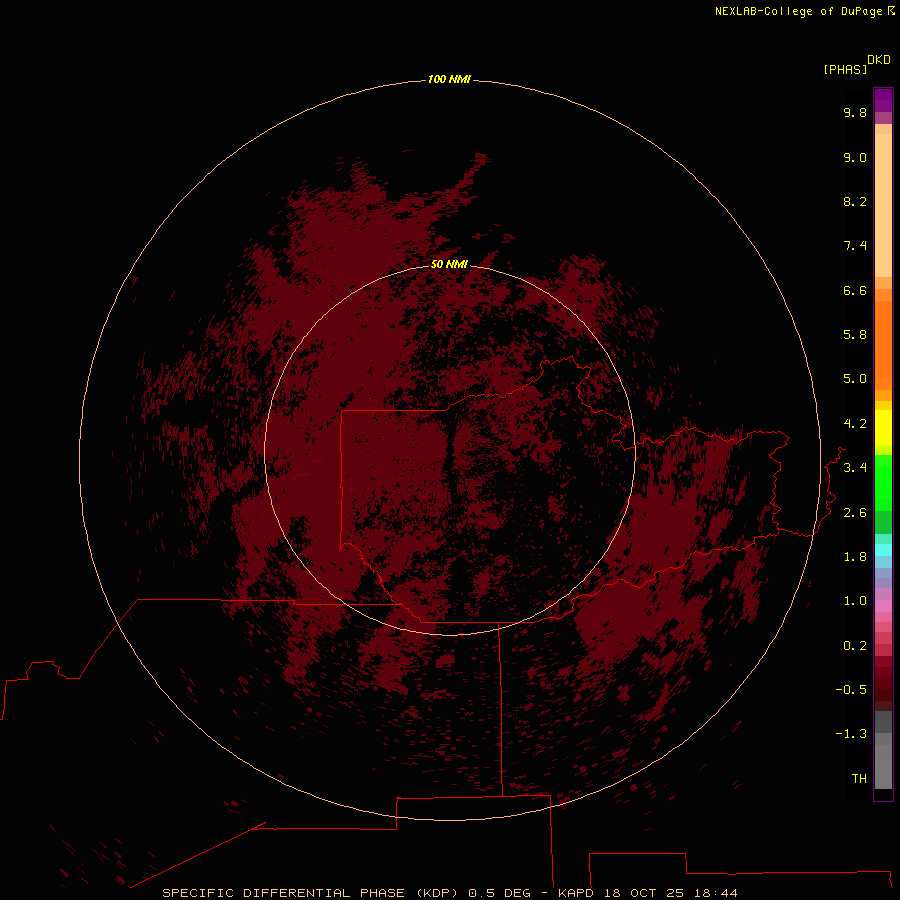900x900 pixels.
Task: Click the 8.2 legend value
Action: click(855, 201)
